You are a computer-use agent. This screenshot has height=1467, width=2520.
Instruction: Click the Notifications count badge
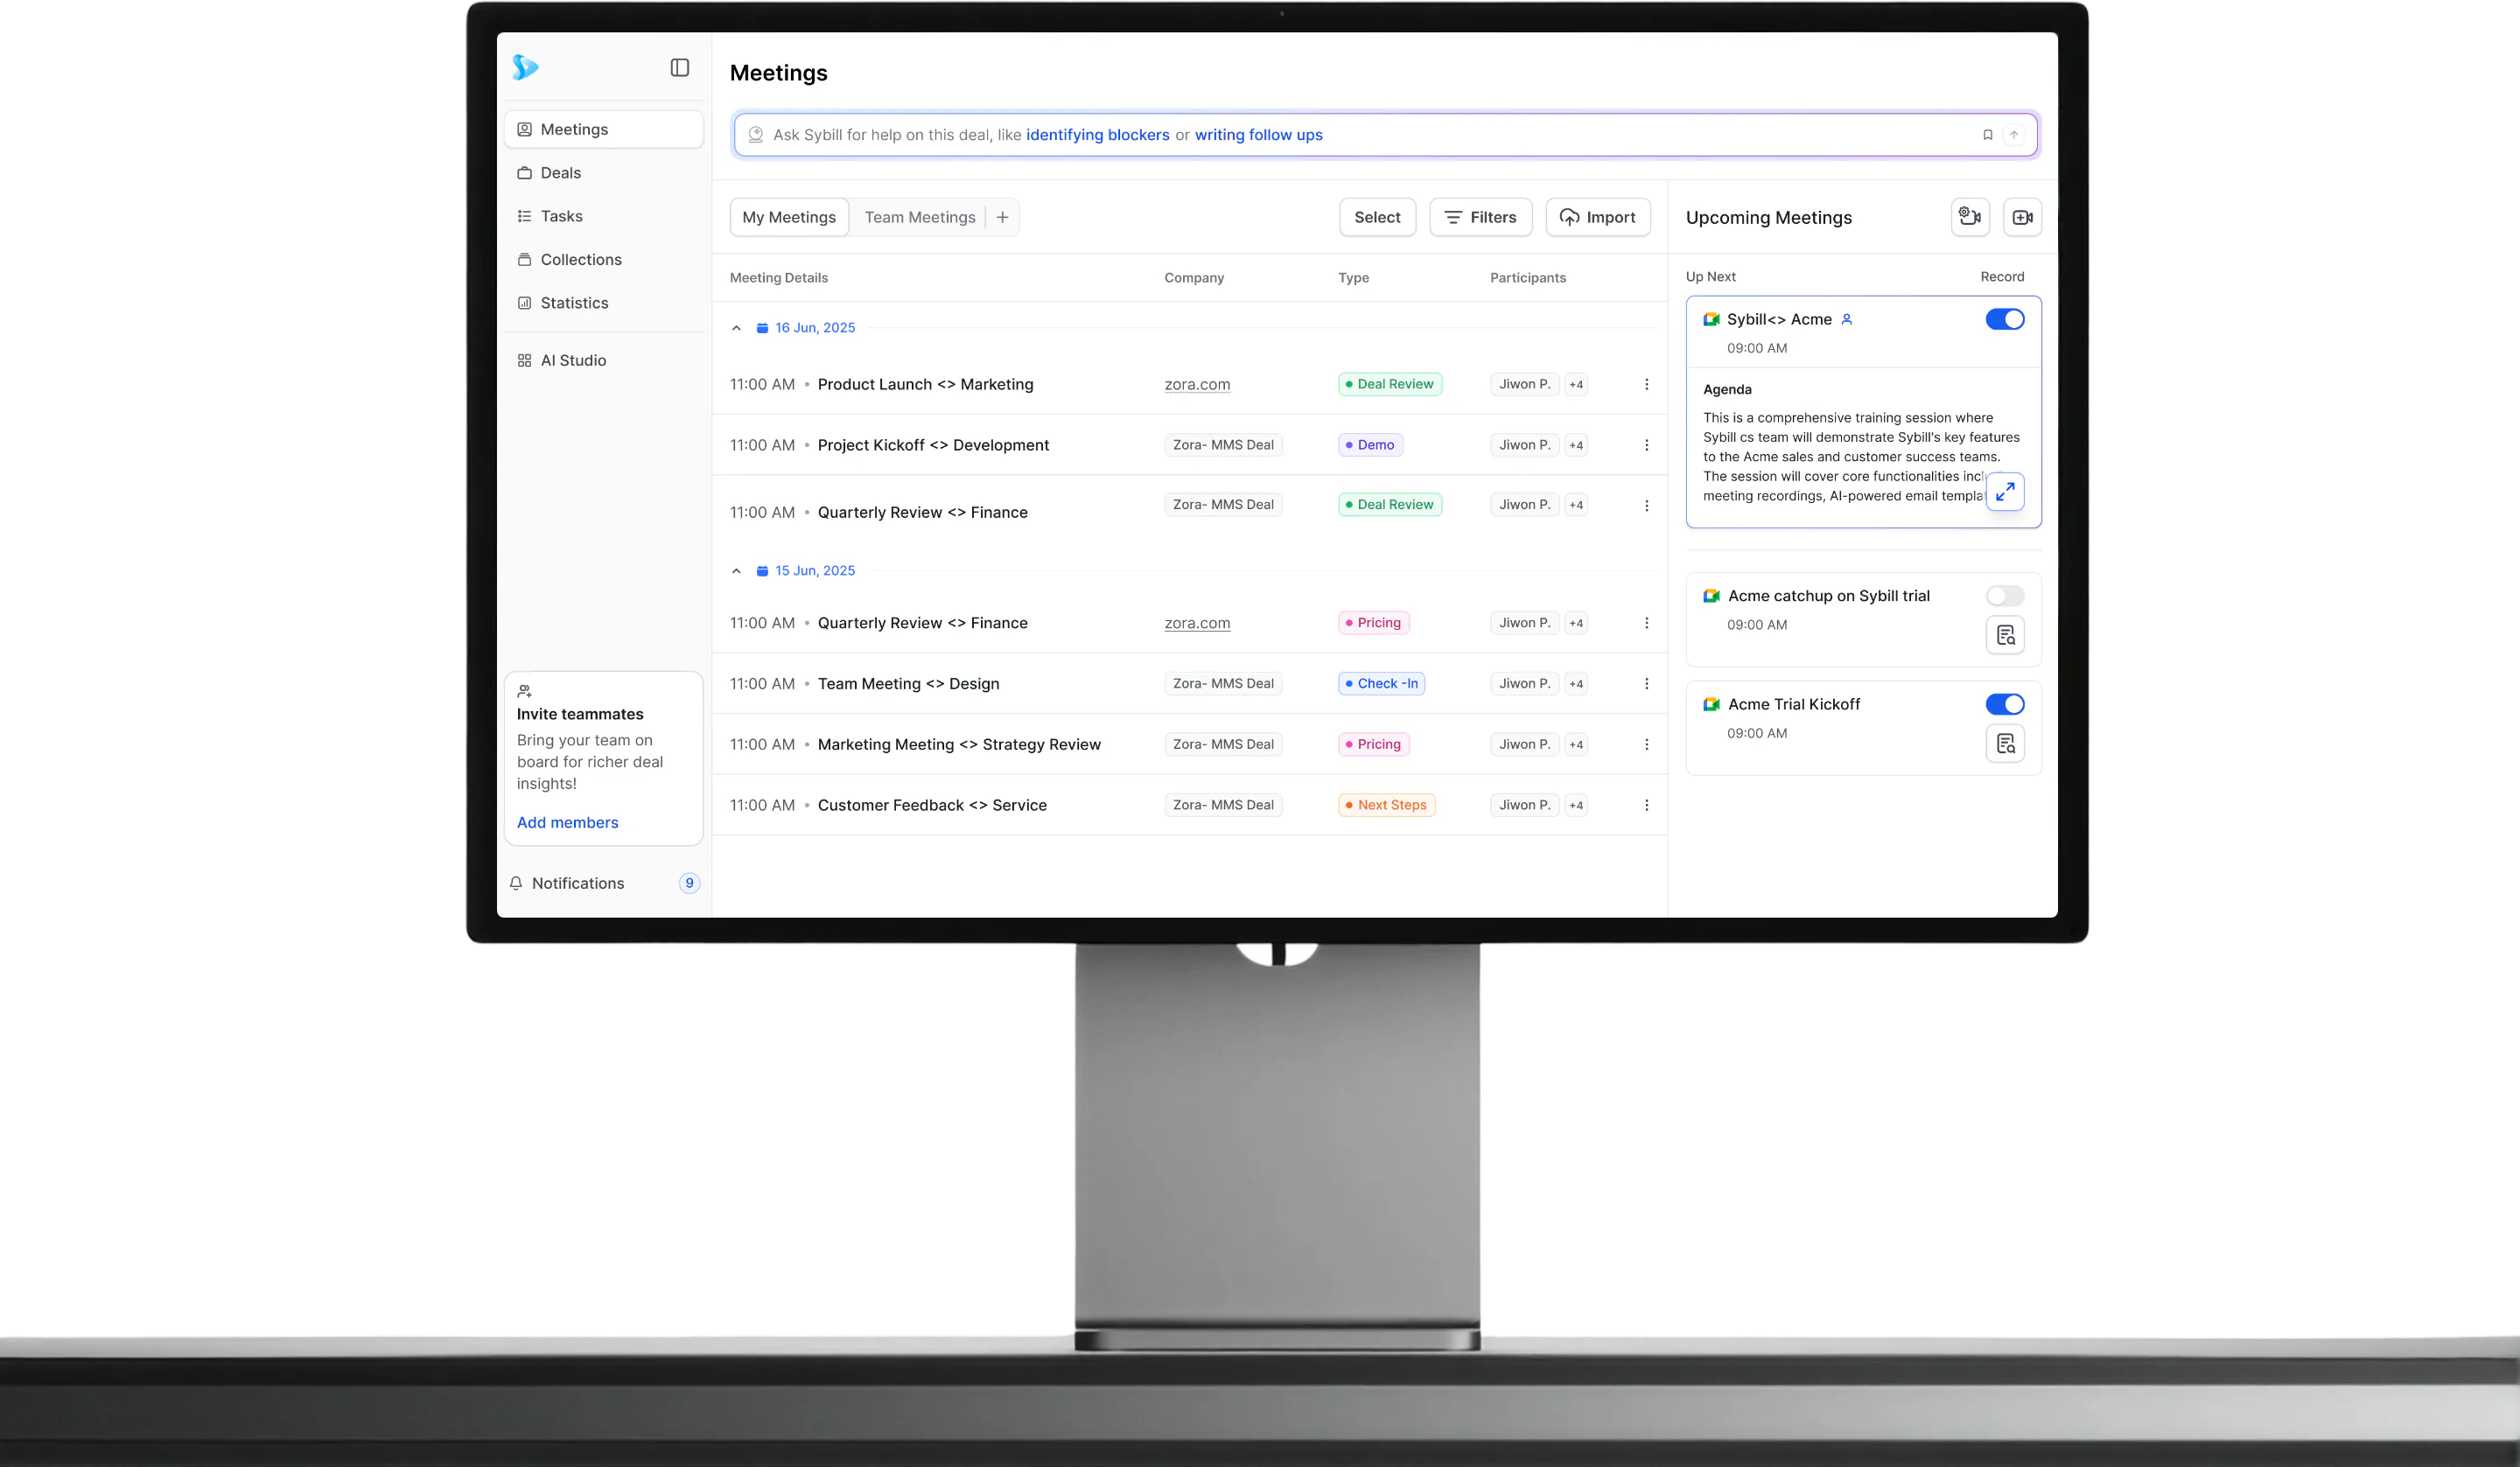click(x=689, y=883)
